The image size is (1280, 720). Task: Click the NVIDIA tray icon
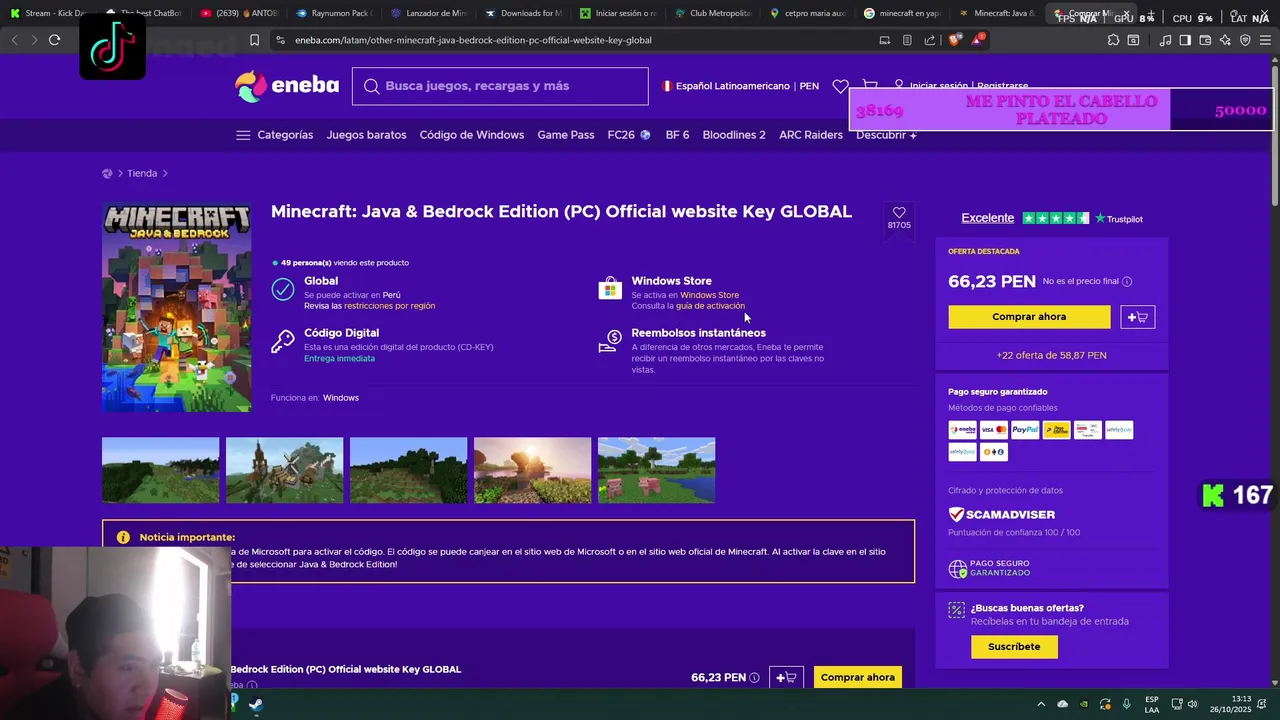tap(1084, 704)
